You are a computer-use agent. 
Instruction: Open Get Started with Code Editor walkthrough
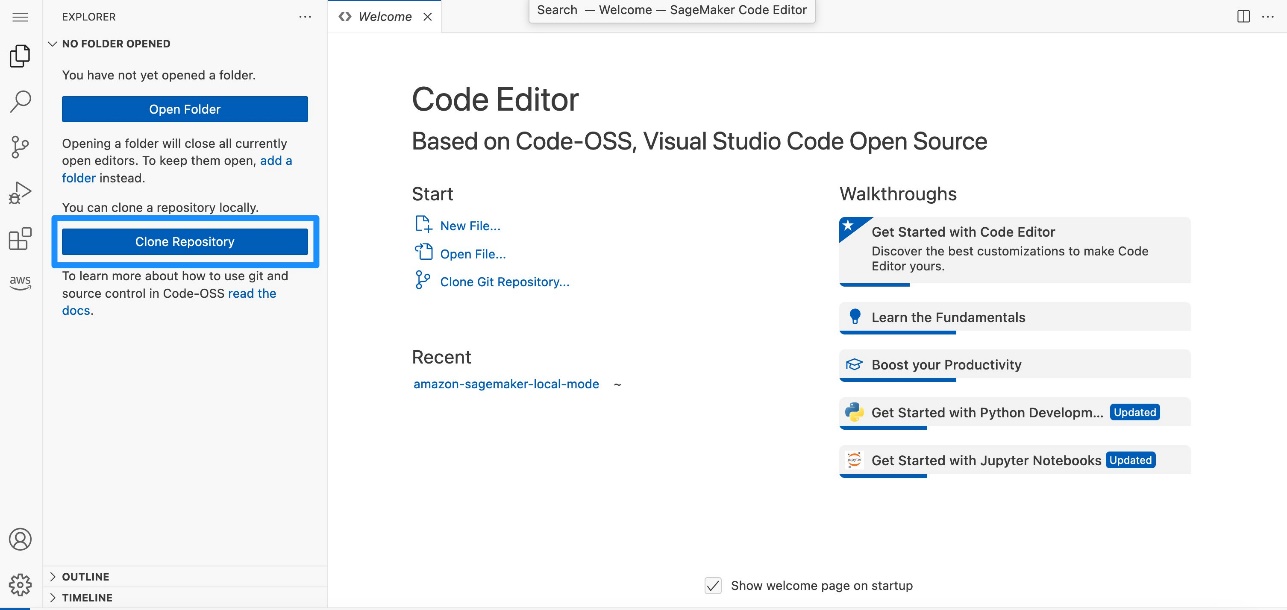1015,251
